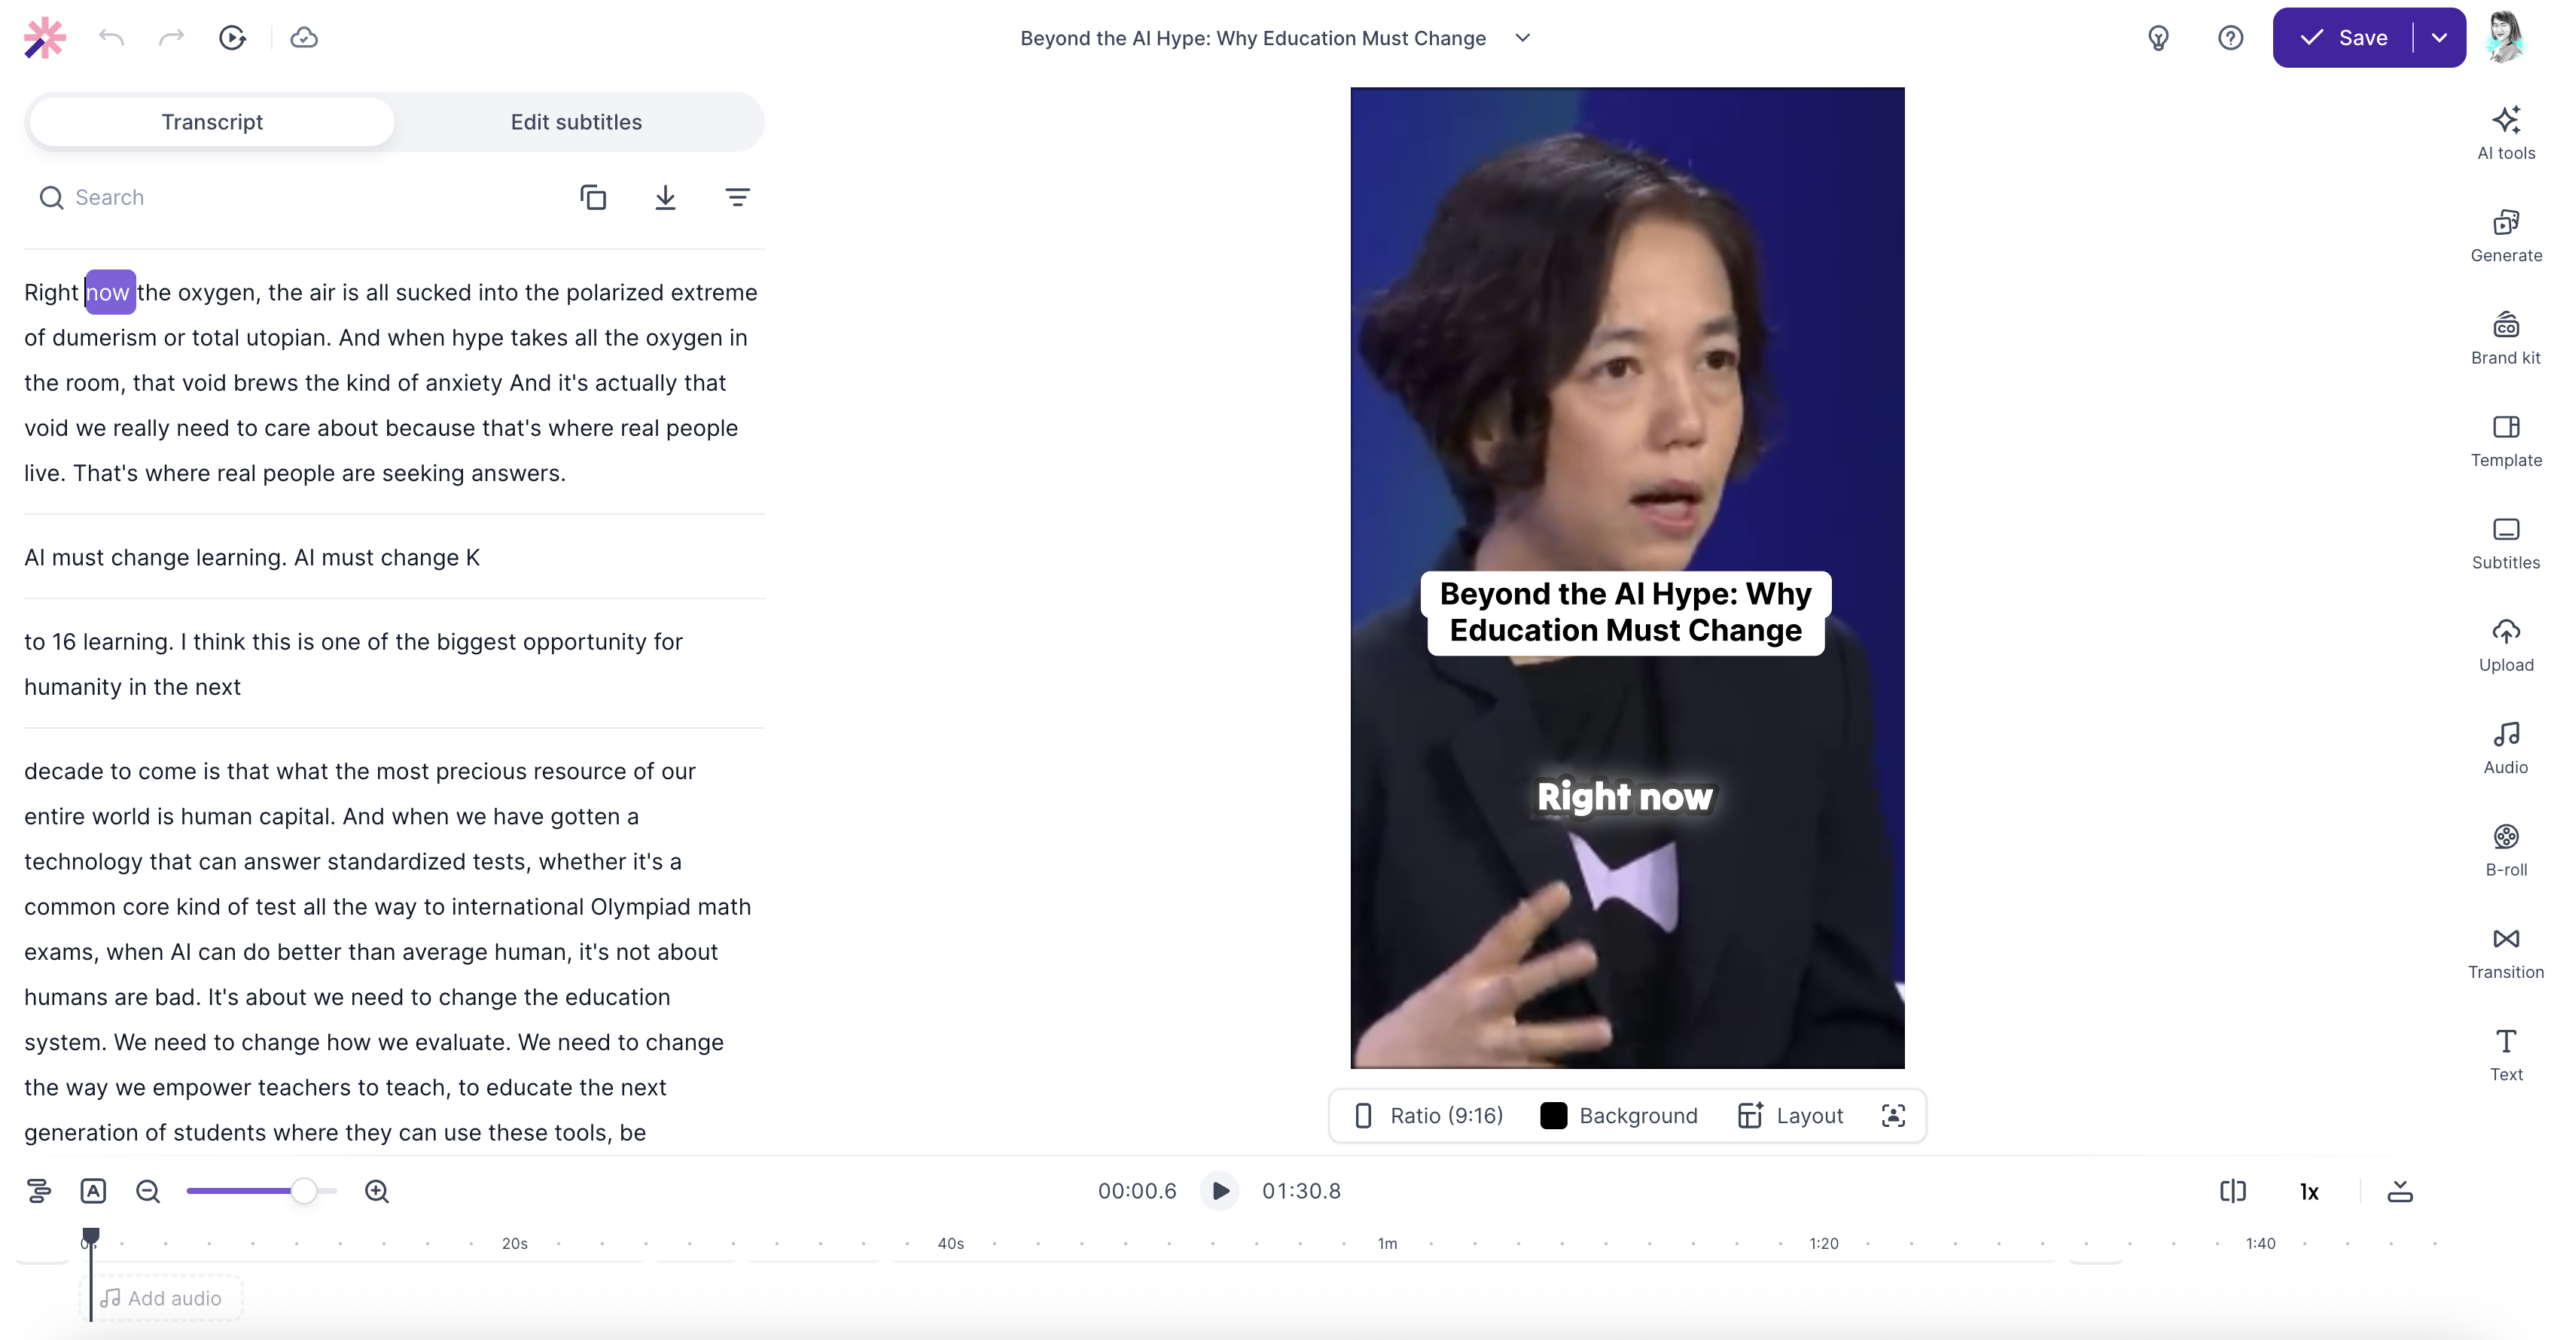Viewport: 2560px width, 1340px height.
Task: Toggle the auto caption A icon
Action: coord(93,1191)
